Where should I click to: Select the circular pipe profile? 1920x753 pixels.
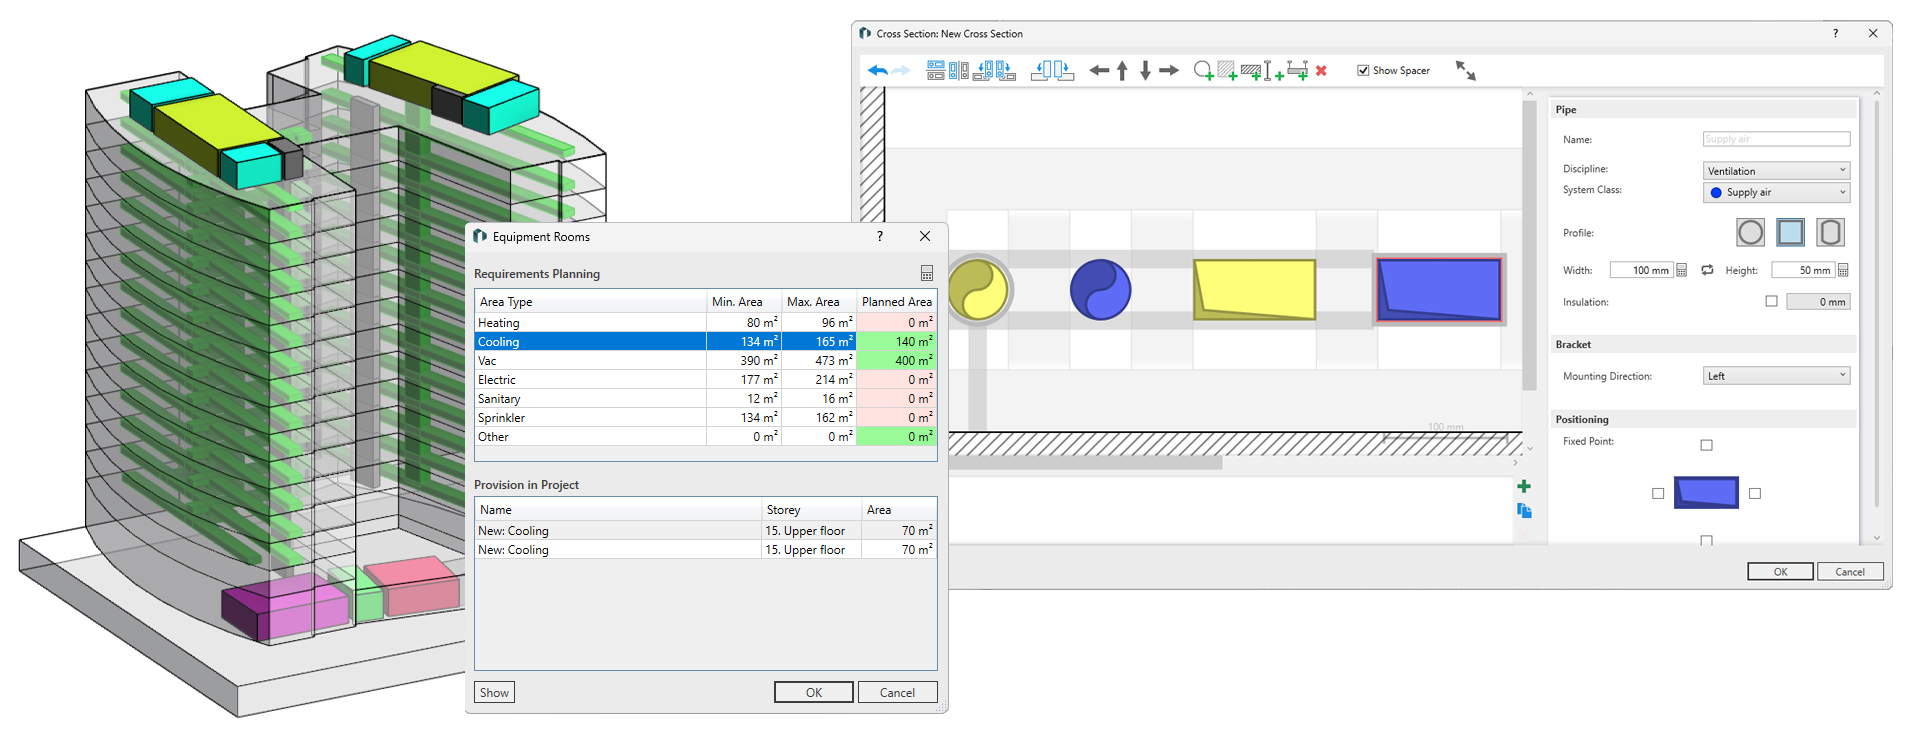[1750, 233]
